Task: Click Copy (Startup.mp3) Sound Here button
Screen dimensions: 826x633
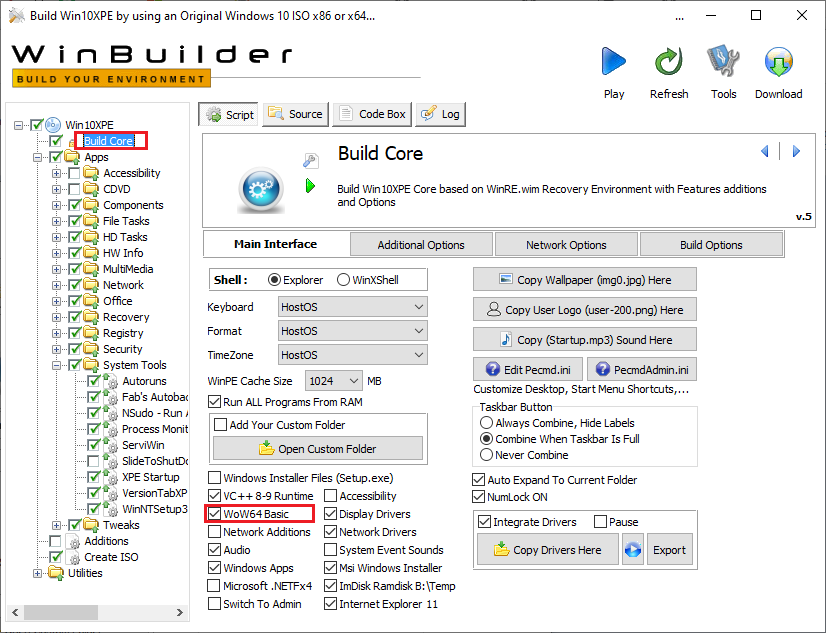Action: point(585,339)
